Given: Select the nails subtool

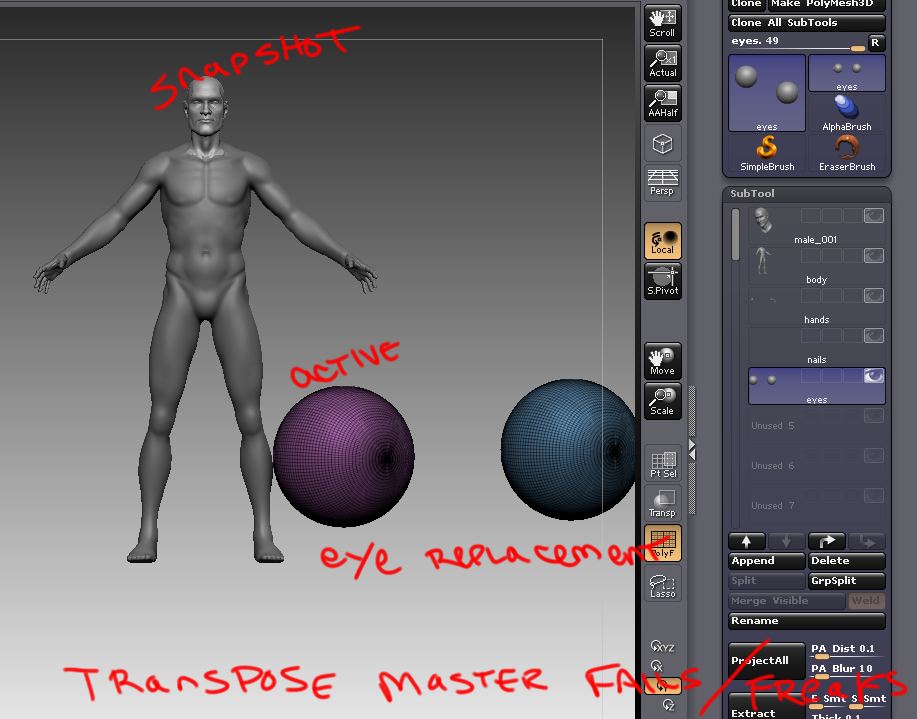Looking at the screenshot, I should coord(817,346).
